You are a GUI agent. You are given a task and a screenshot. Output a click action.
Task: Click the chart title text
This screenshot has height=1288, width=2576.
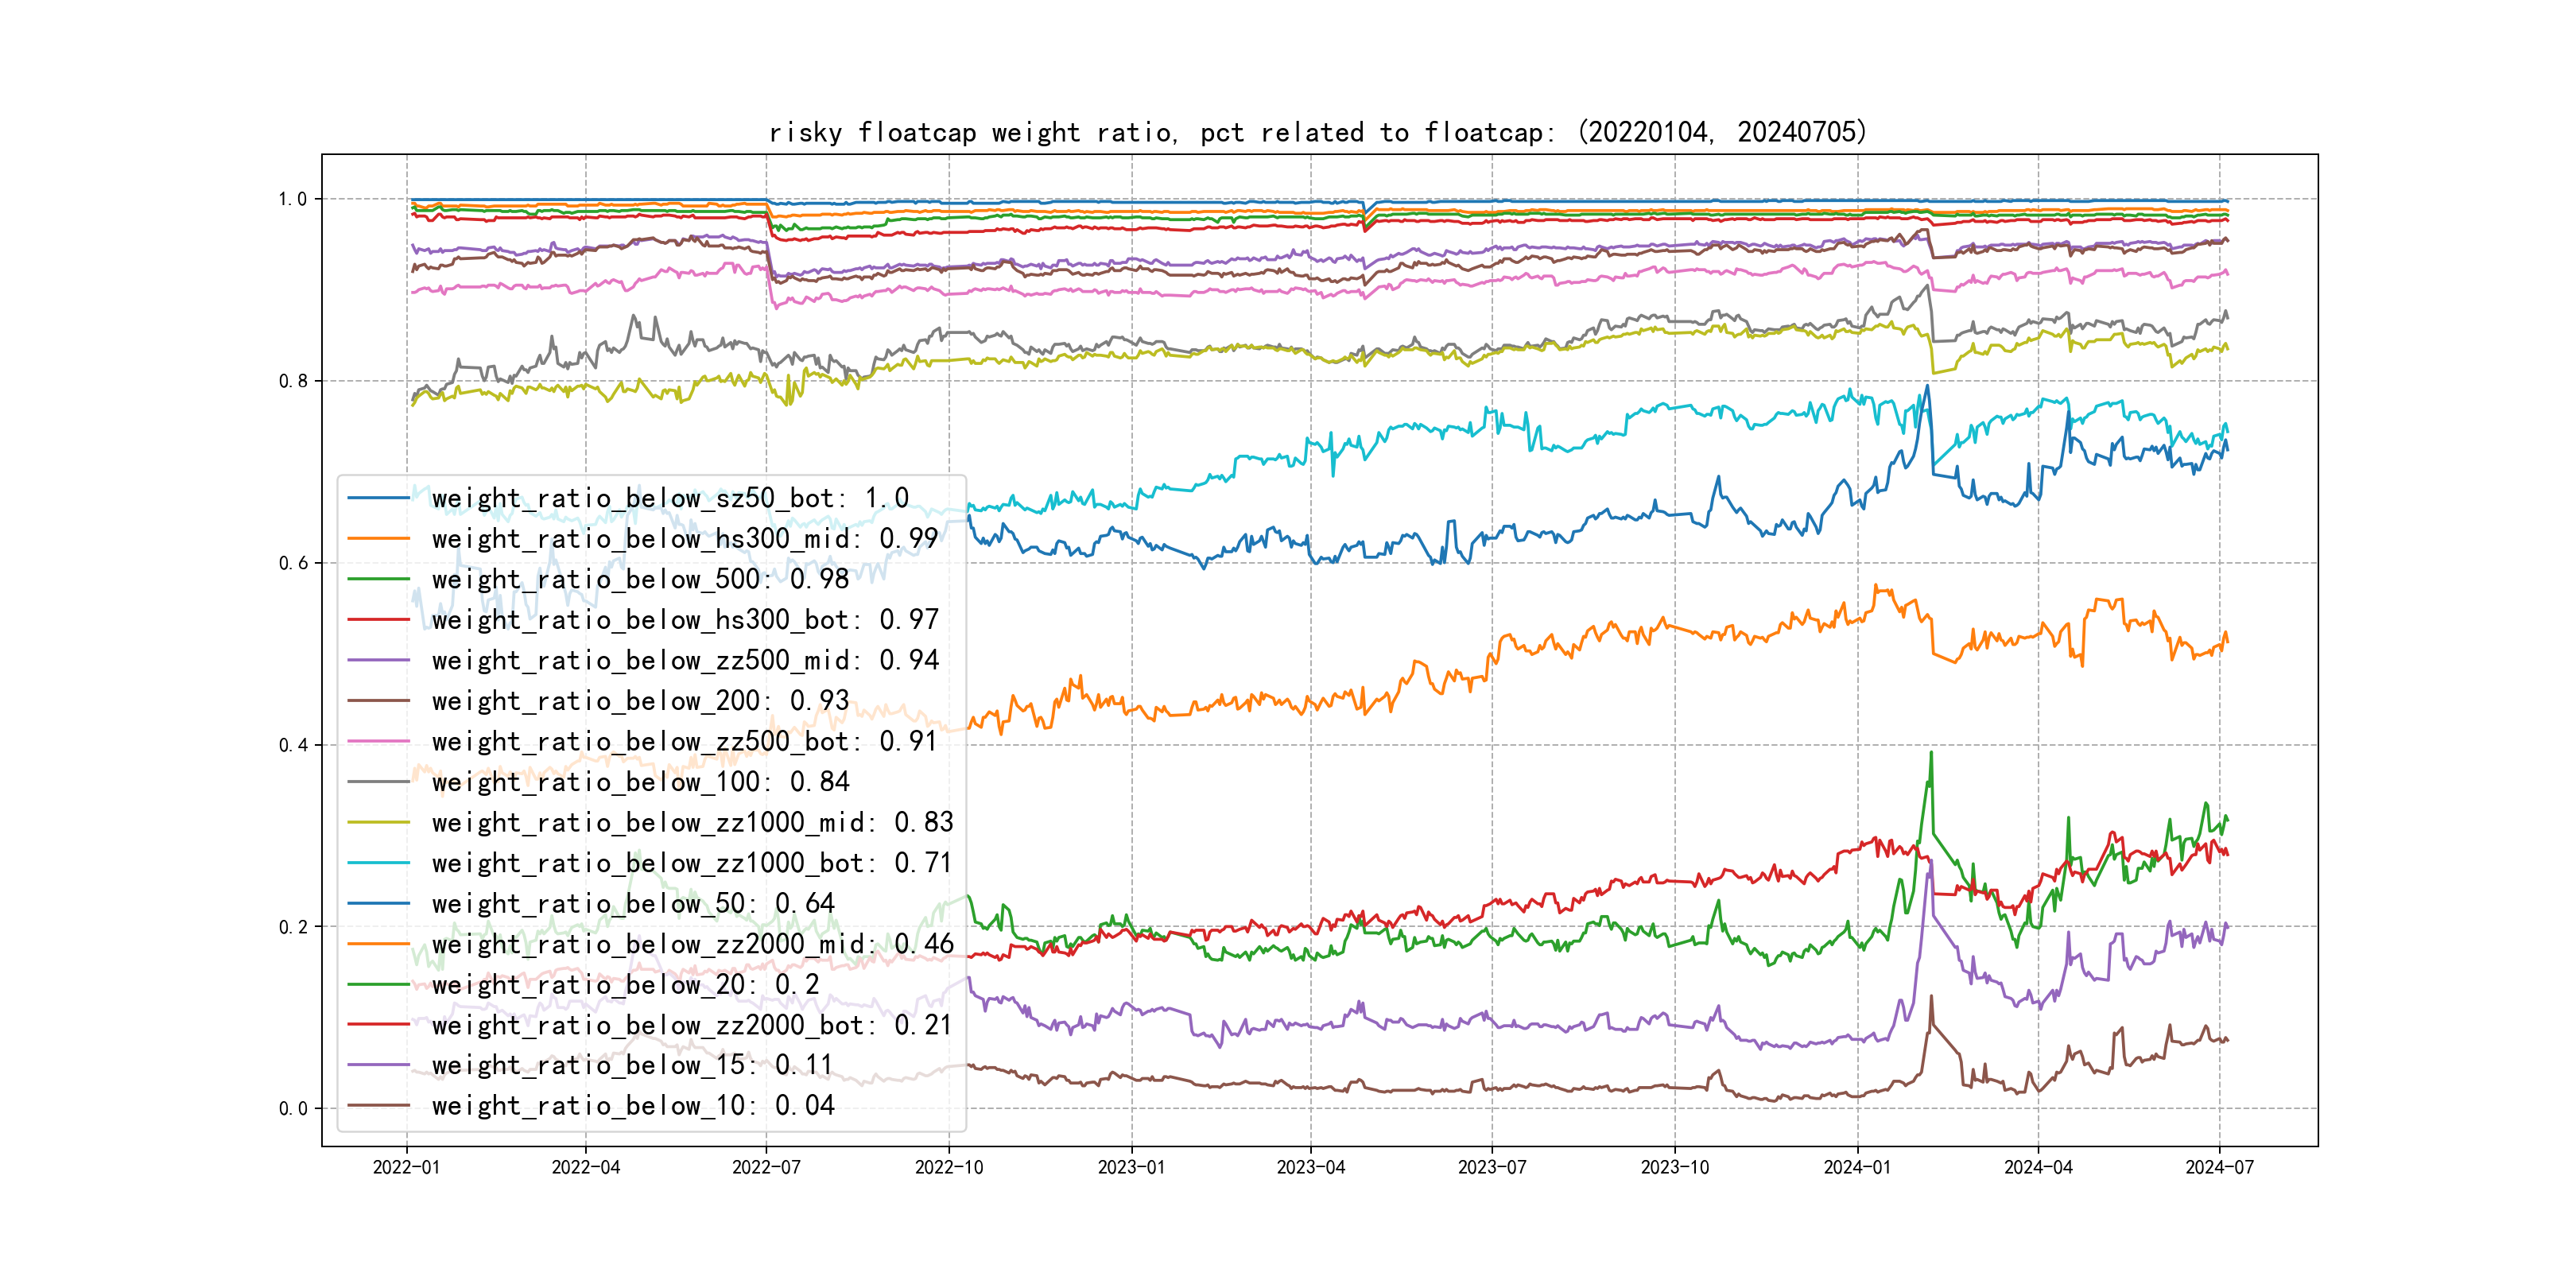(x=1317, y=132)
